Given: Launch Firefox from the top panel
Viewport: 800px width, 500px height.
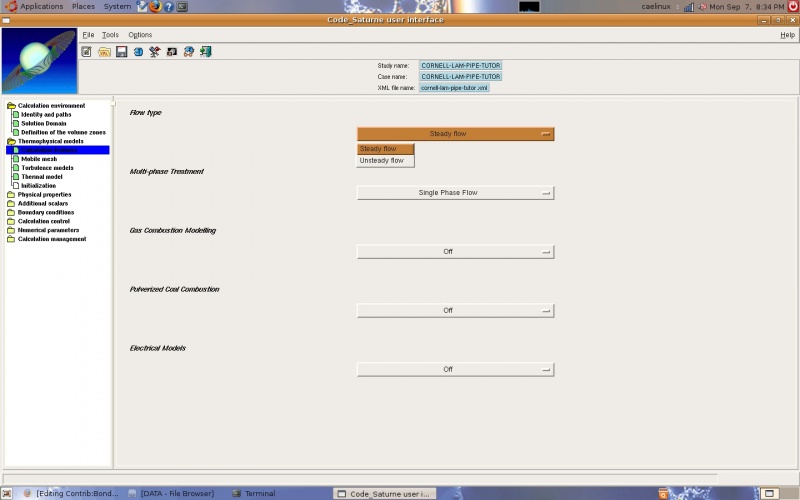Looking at the screenshot, I should click(x=155, y=7).
